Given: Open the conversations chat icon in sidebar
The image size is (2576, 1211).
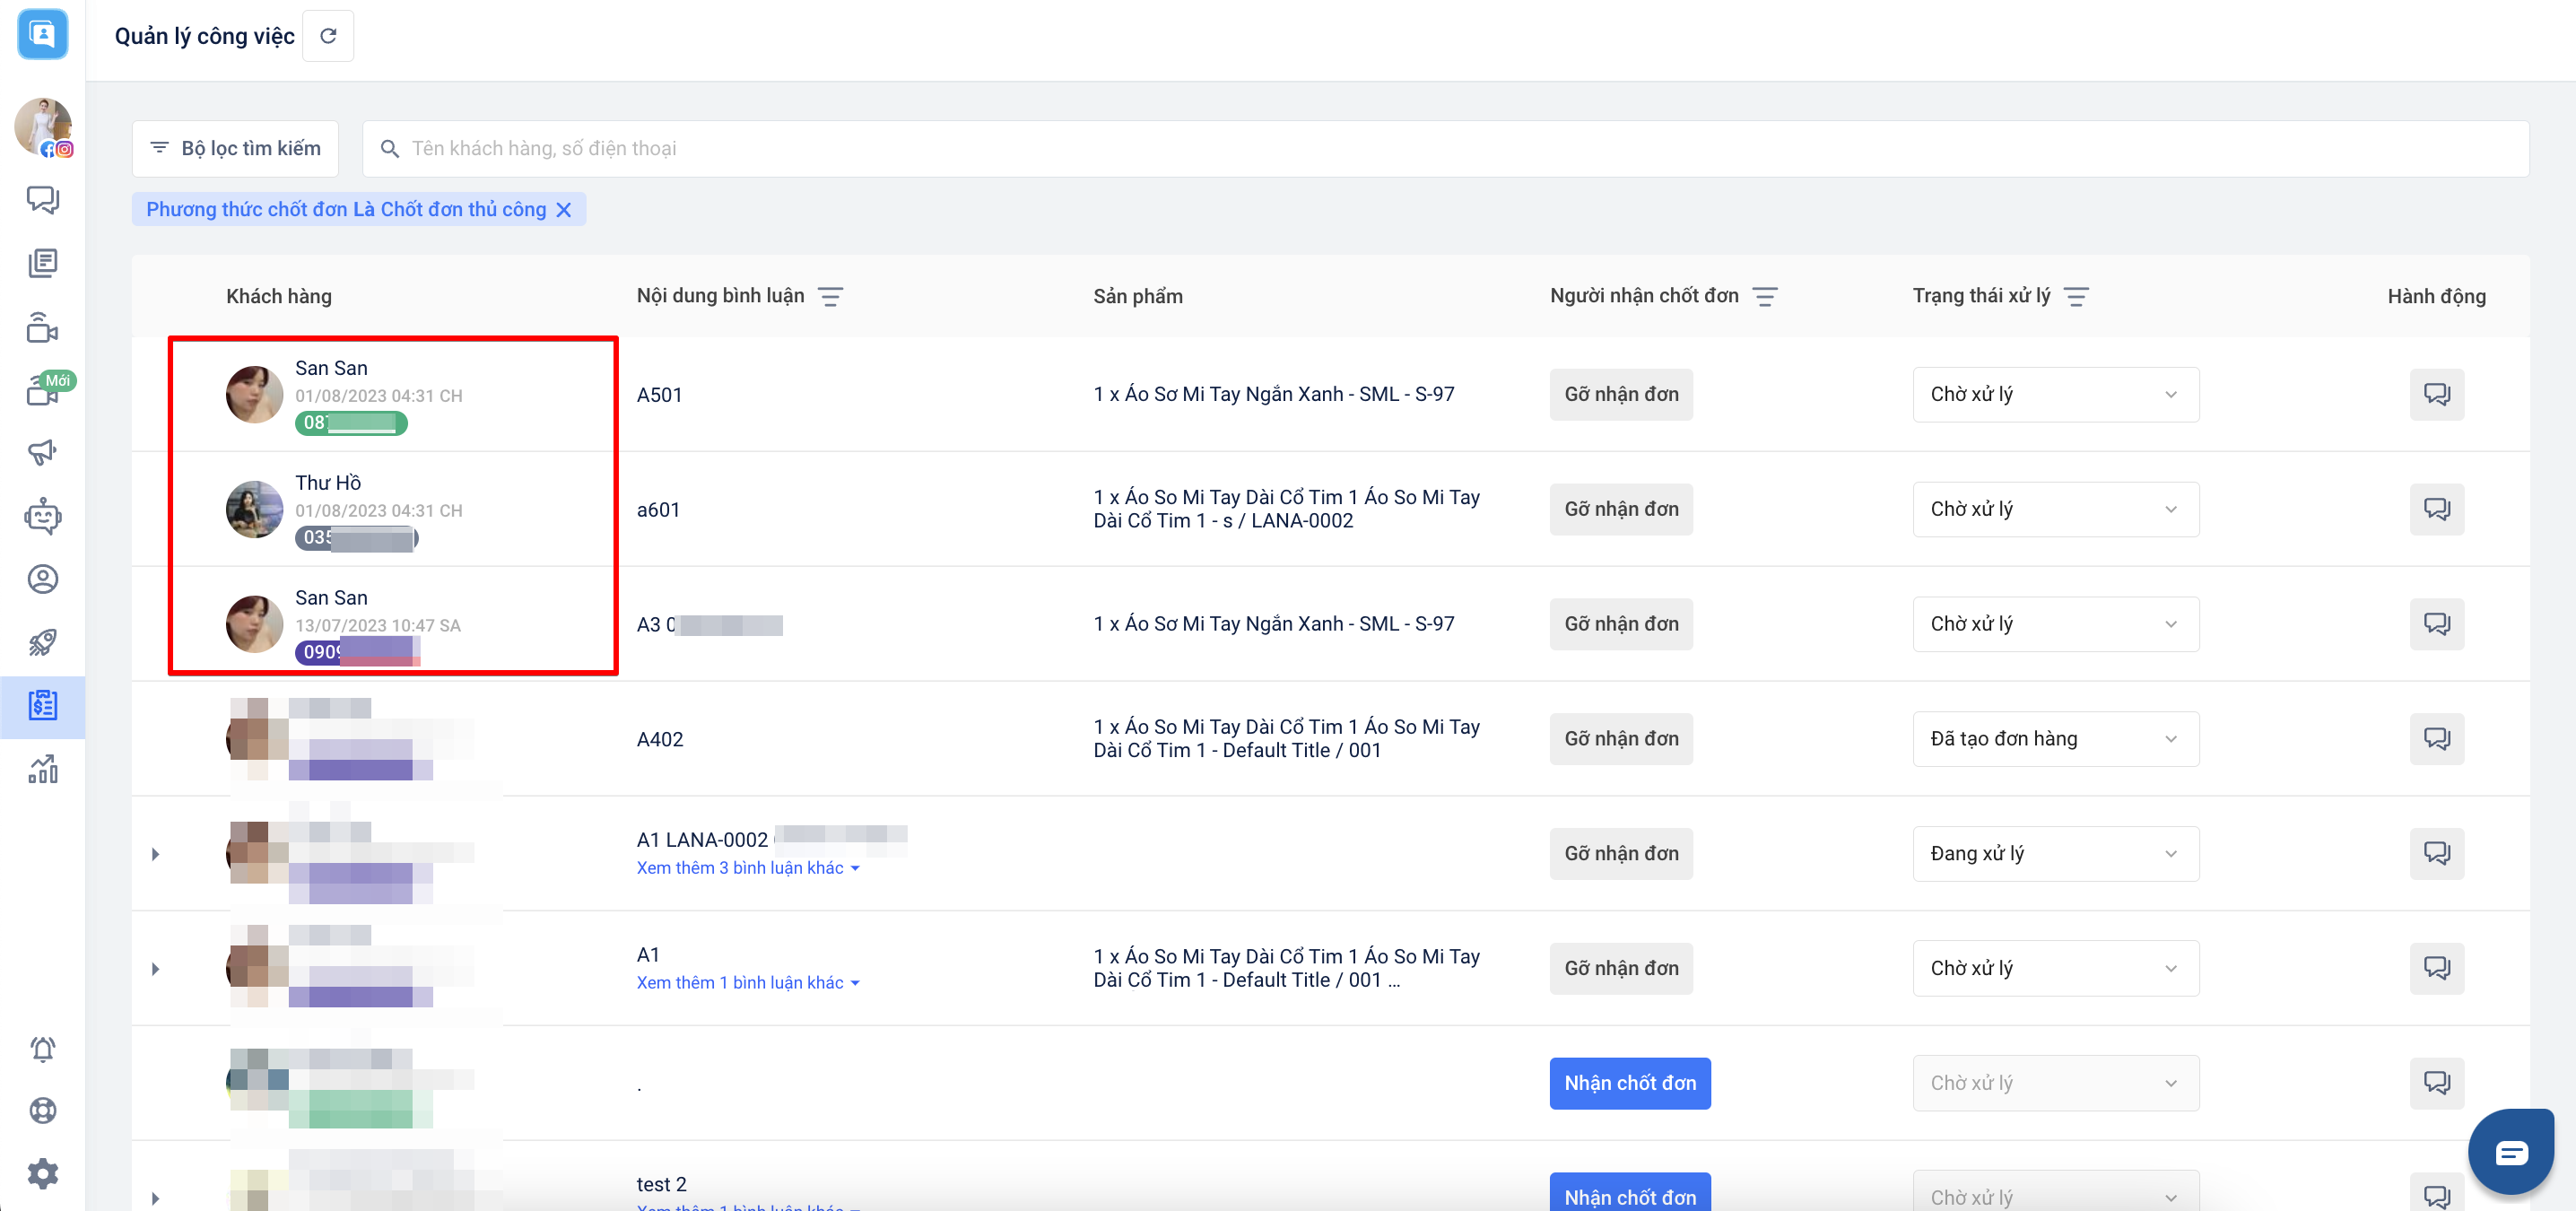Looking at the screenshot, I should pos(42,200).
